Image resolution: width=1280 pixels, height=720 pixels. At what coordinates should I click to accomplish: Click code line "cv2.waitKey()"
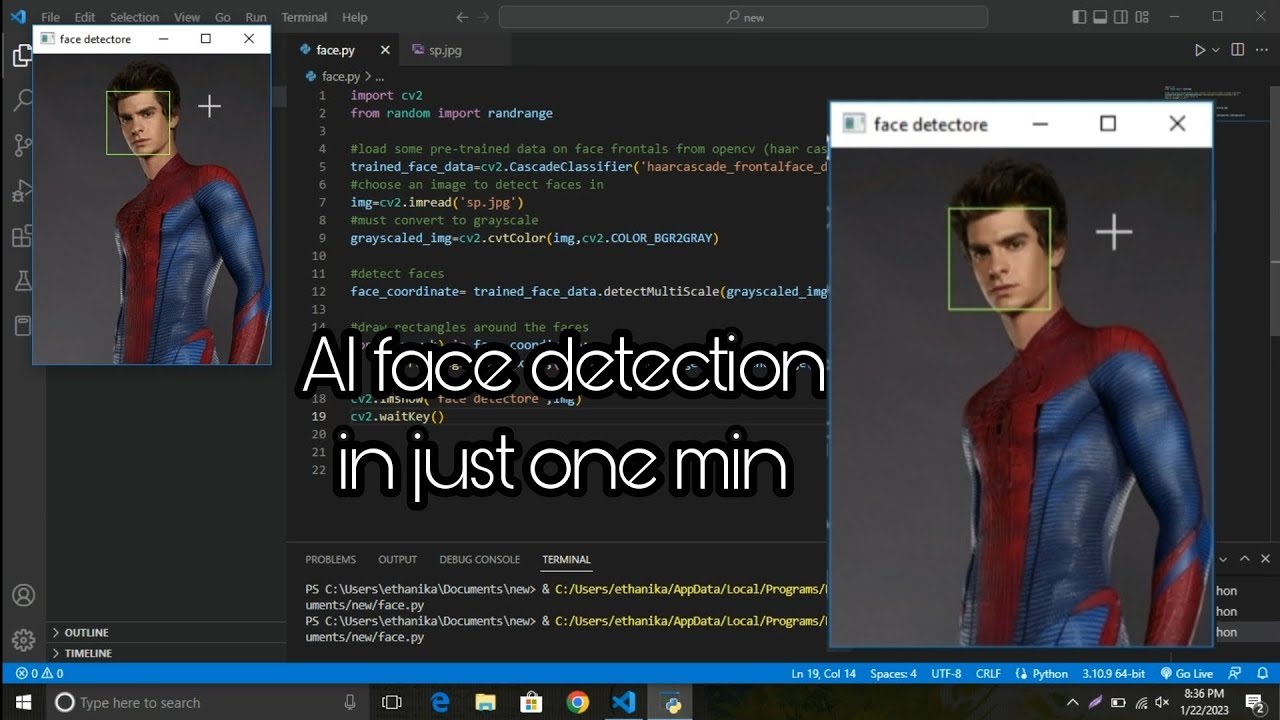click(x=397, y=416)
